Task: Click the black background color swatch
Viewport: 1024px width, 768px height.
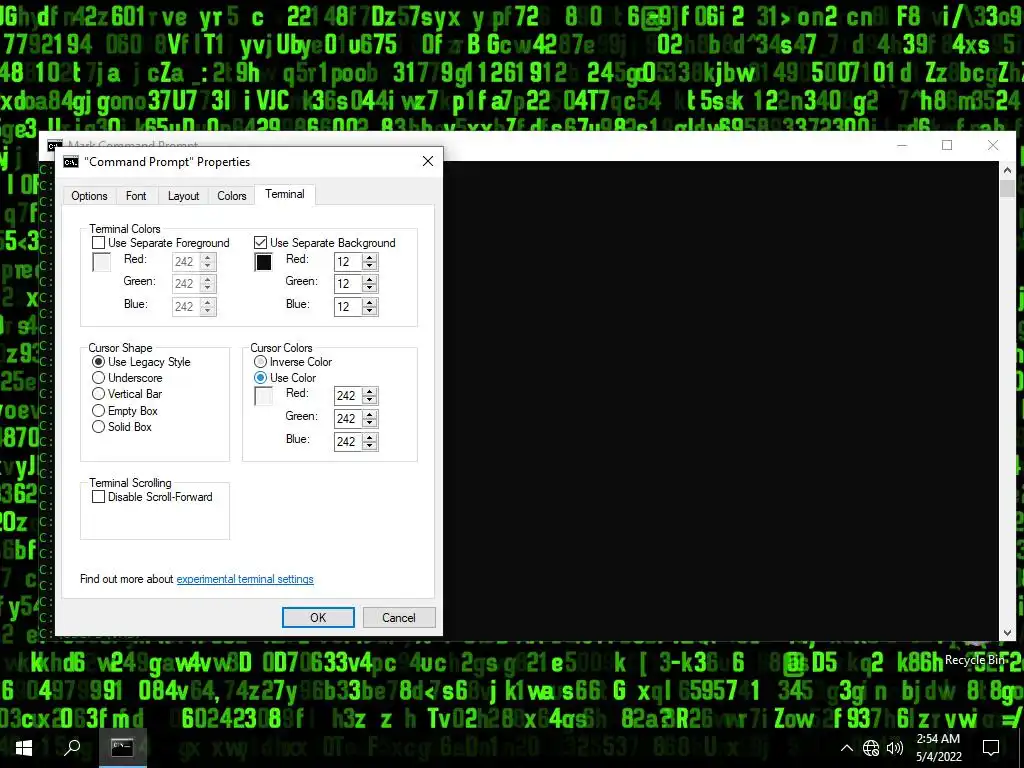Action: pyautogui.click(x=264, y=263)
